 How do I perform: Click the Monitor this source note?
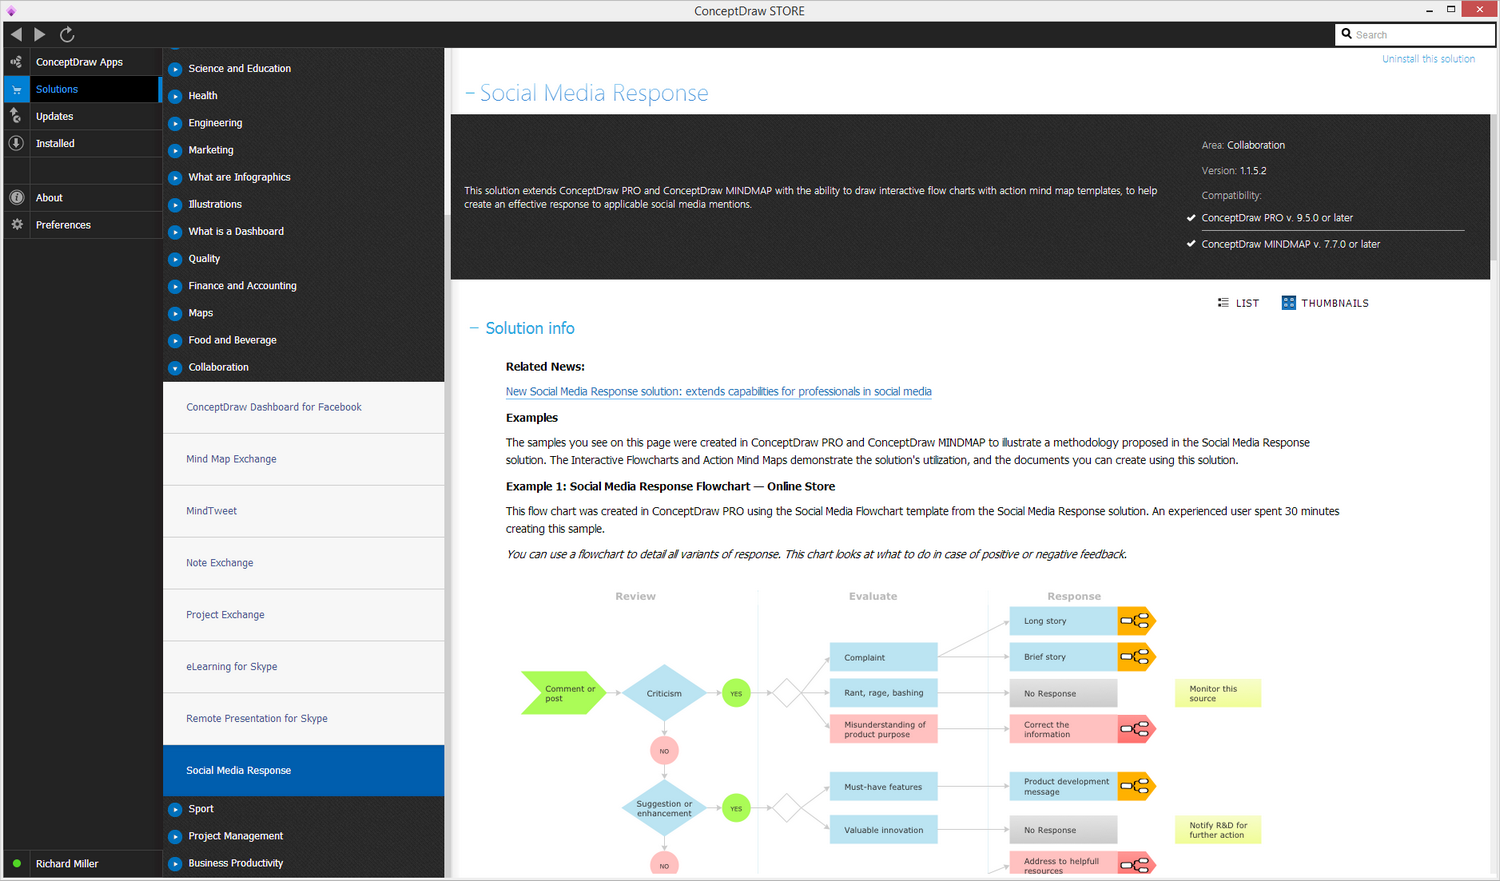click(x=1218, y=693)
